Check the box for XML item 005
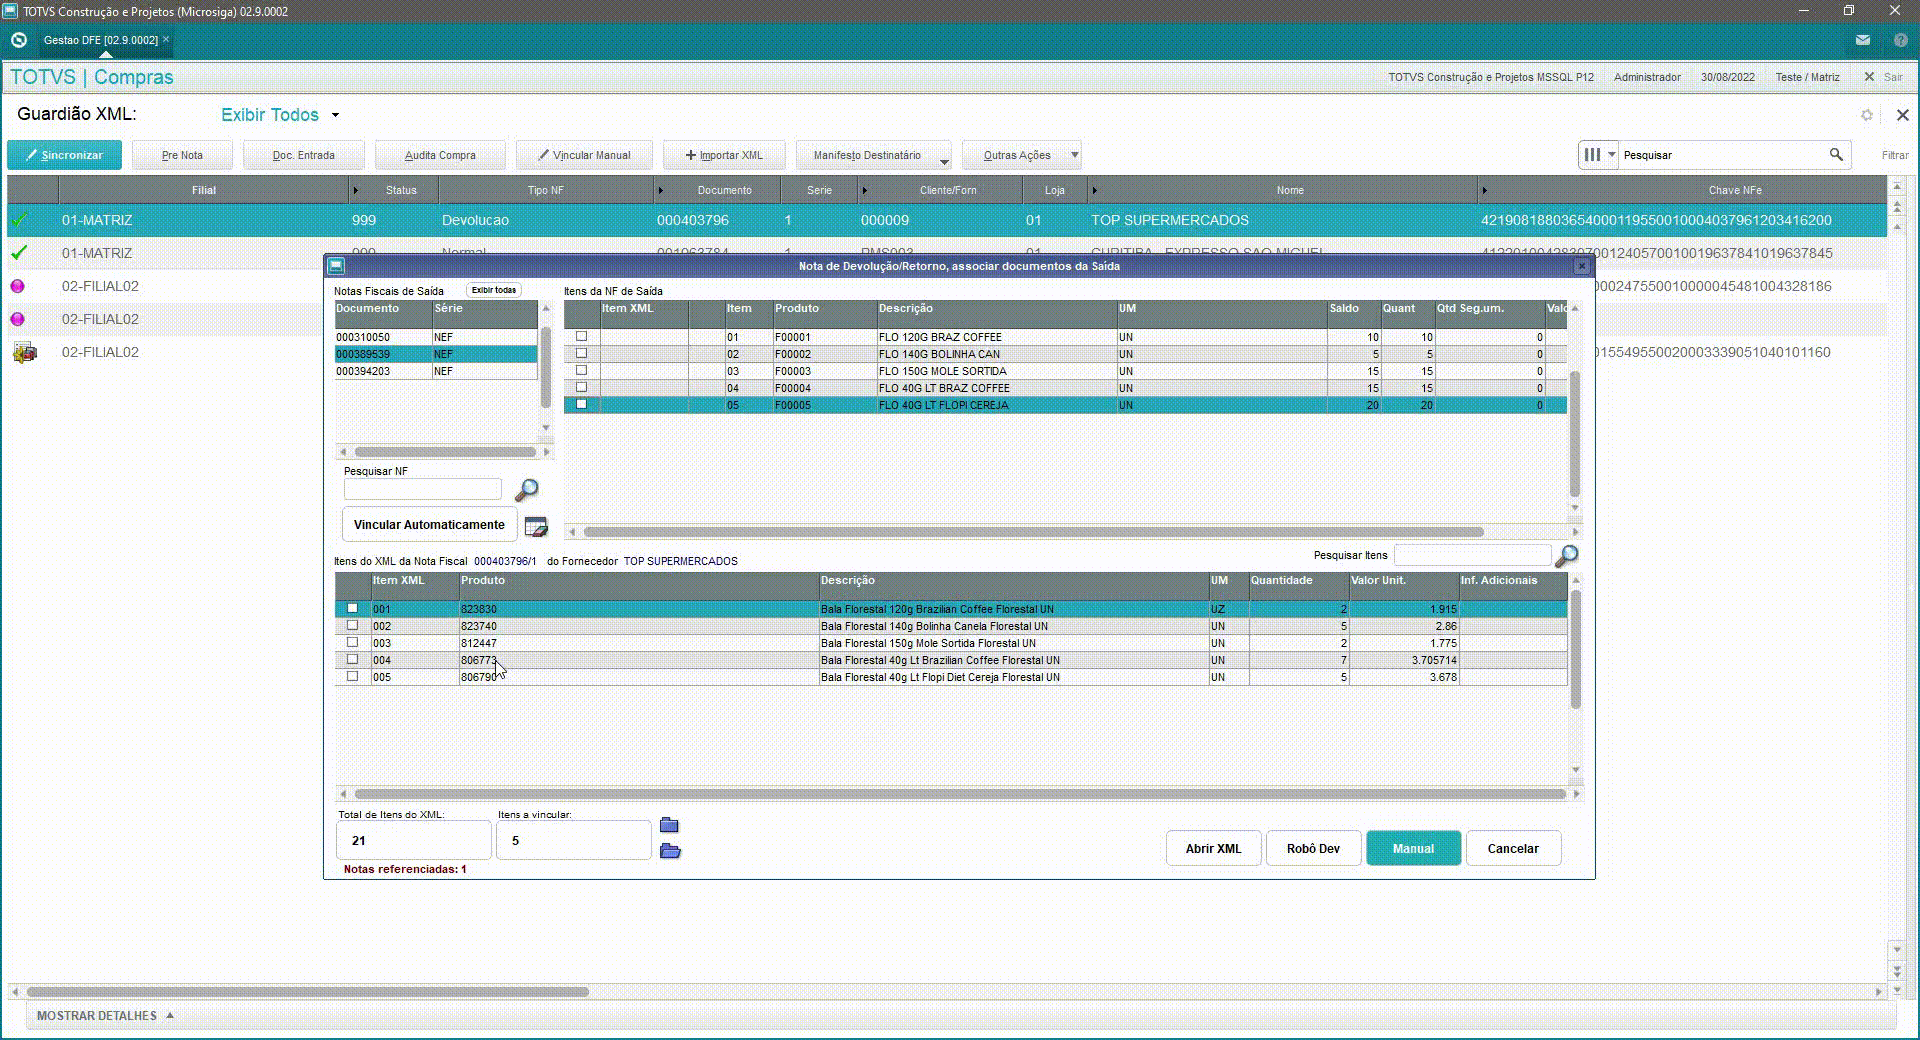The height and width of the screenshot is (1040, 1920). coord(352,676)
